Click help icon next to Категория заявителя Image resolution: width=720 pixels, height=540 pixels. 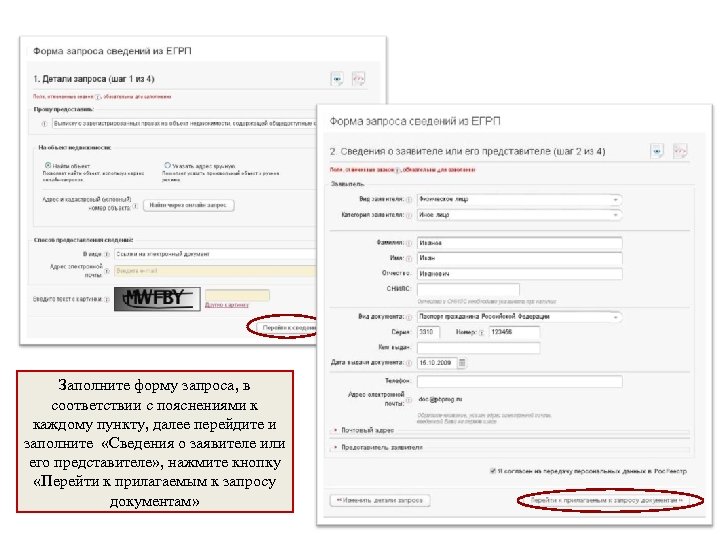click(x=408, y=215)
